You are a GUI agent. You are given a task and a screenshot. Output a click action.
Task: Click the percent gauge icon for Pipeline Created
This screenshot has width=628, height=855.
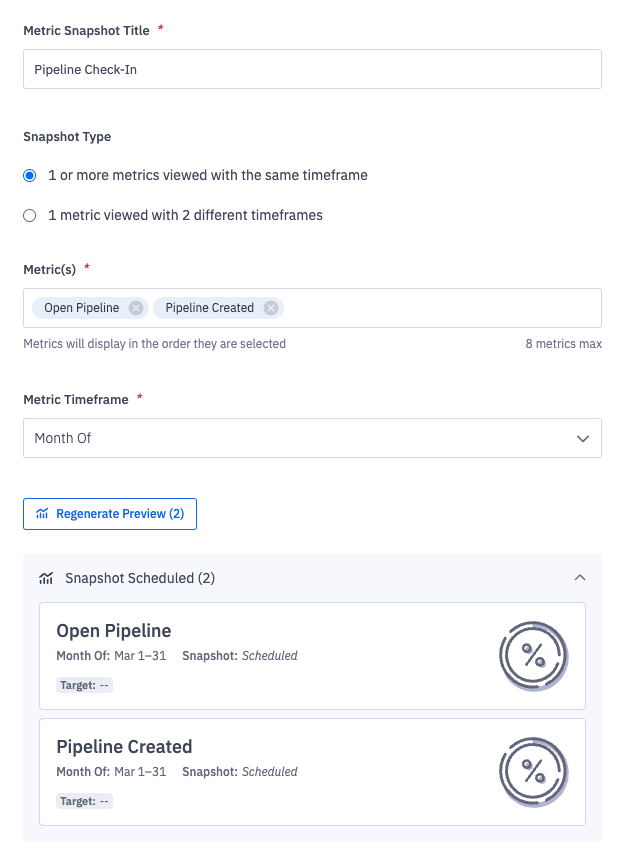coord(533,772)
